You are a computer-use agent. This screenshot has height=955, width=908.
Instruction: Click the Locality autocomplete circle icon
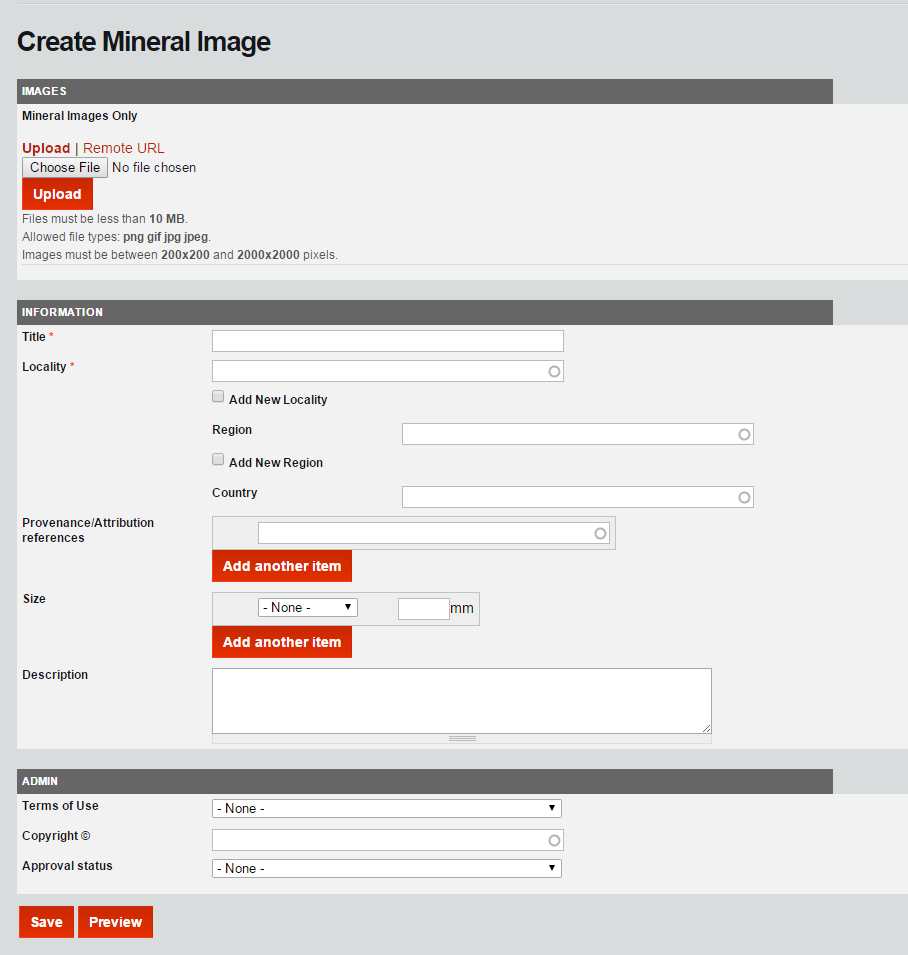pos(554,372)
